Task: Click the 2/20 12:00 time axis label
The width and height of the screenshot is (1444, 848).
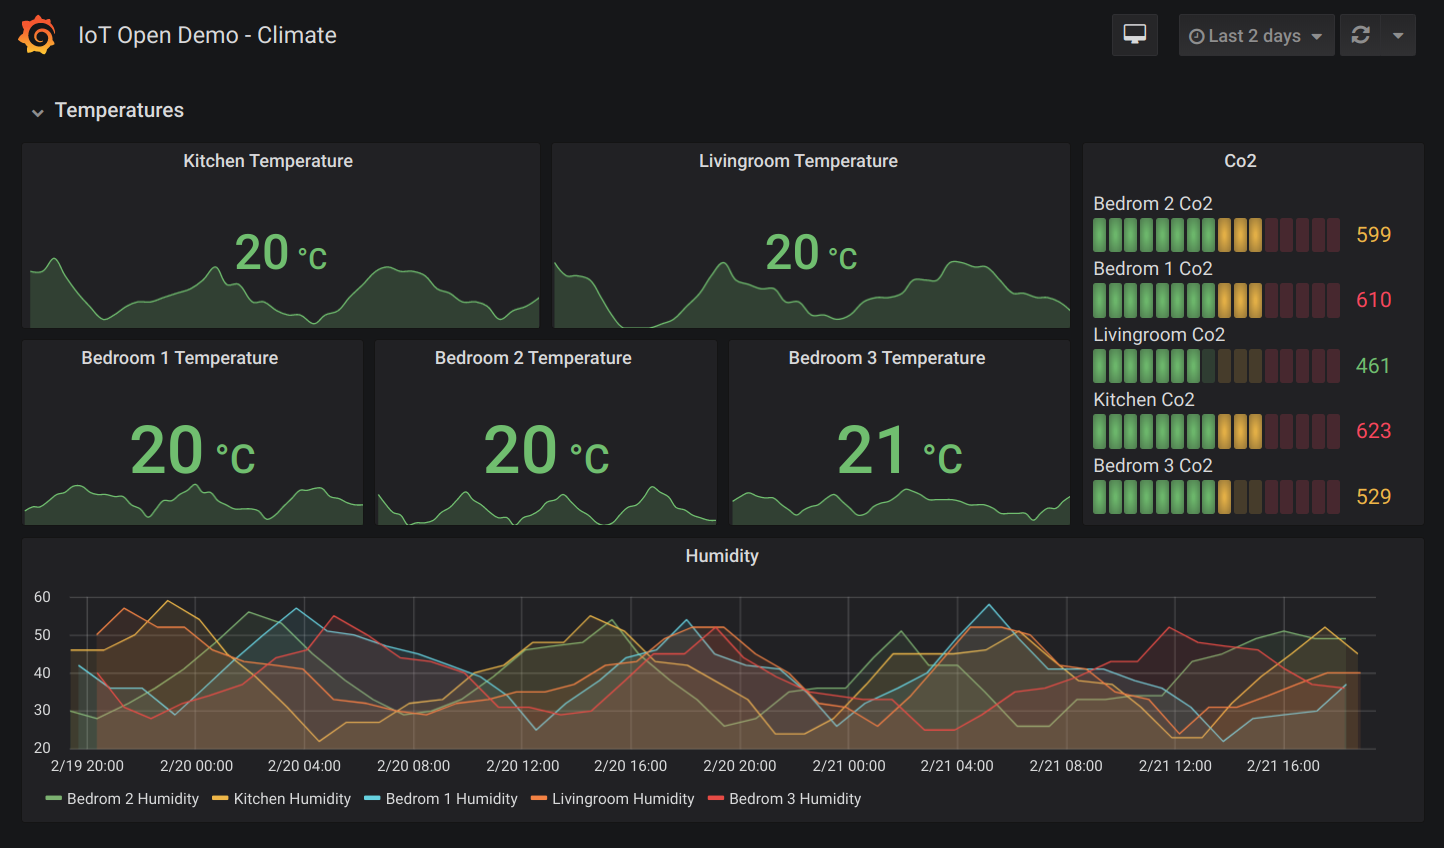Action: click(x=523, y=766)
